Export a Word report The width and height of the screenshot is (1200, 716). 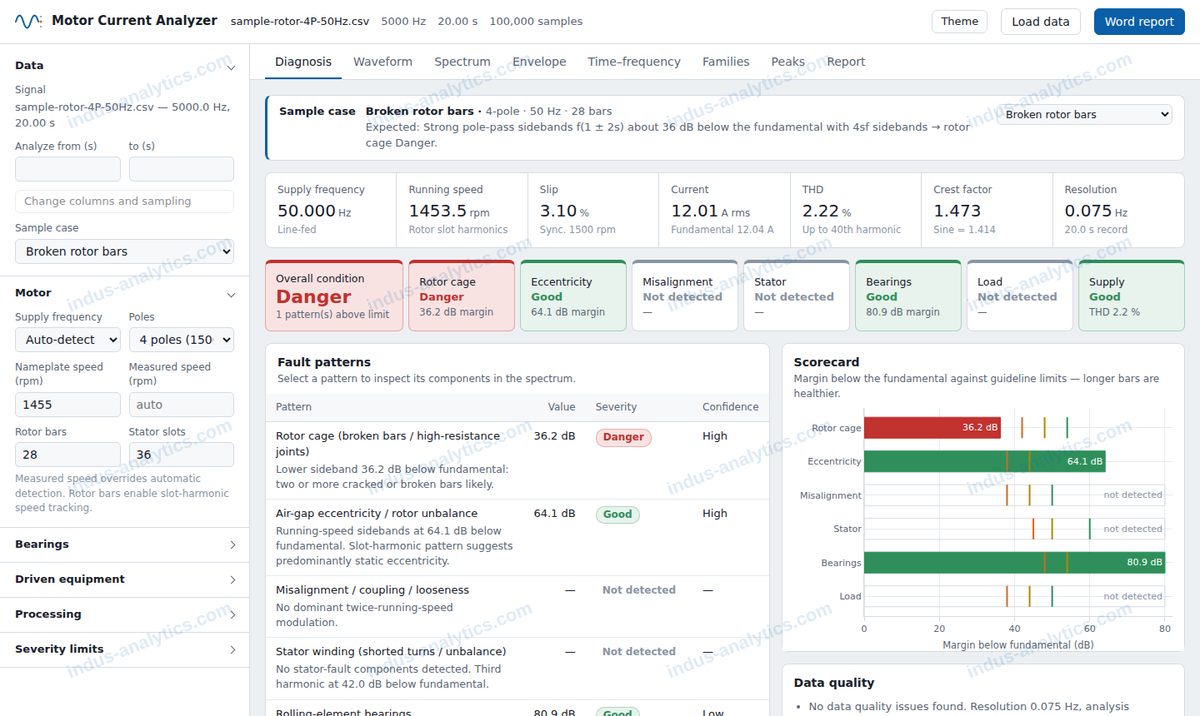[1139, 21]
